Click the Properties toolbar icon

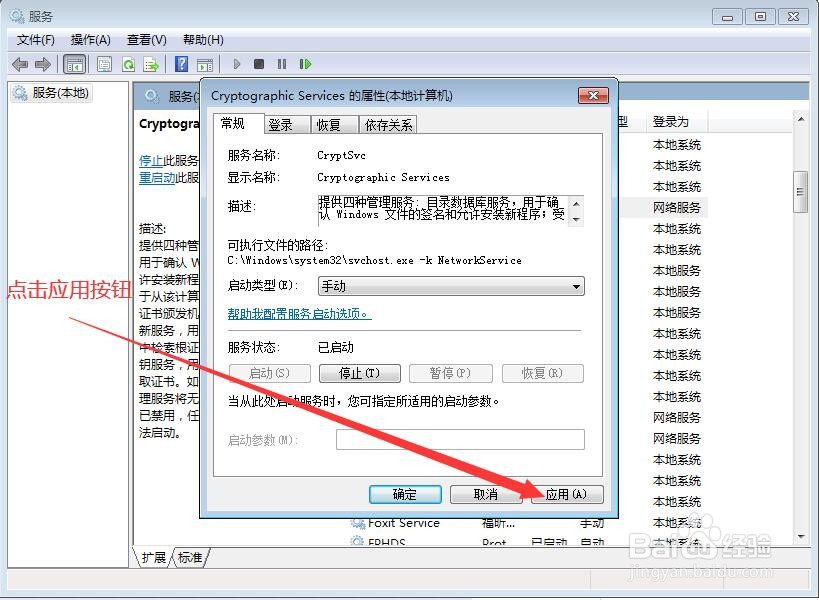point(104,64)
